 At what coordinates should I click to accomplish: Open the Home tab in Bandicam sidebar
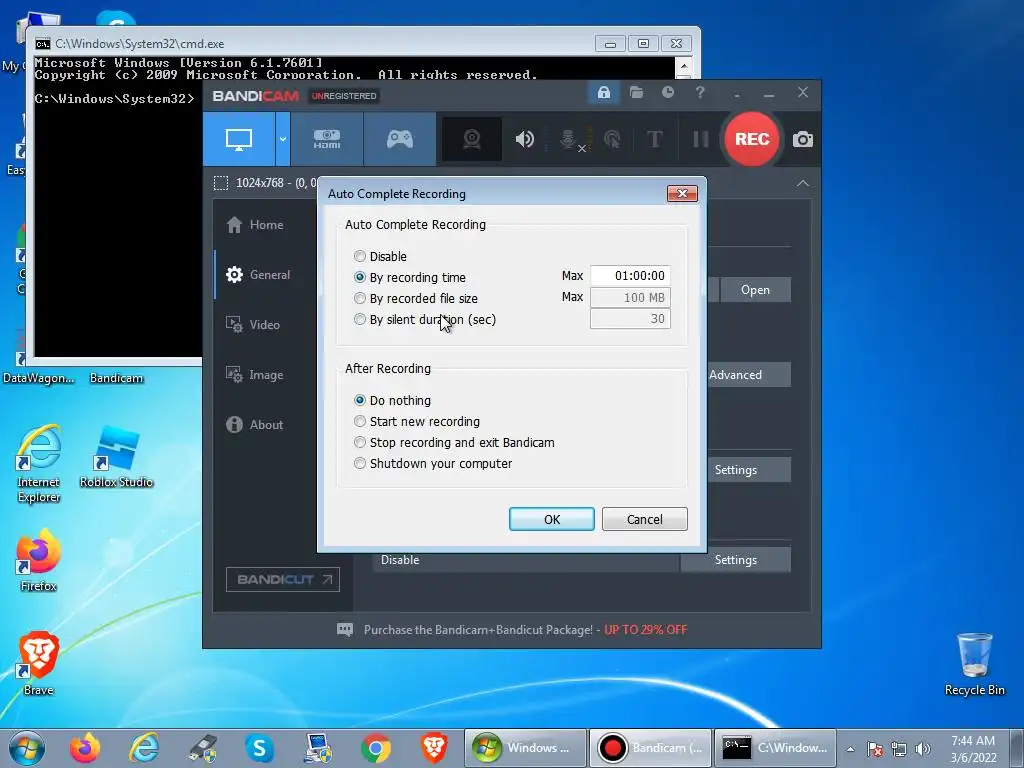coord(255,225)
